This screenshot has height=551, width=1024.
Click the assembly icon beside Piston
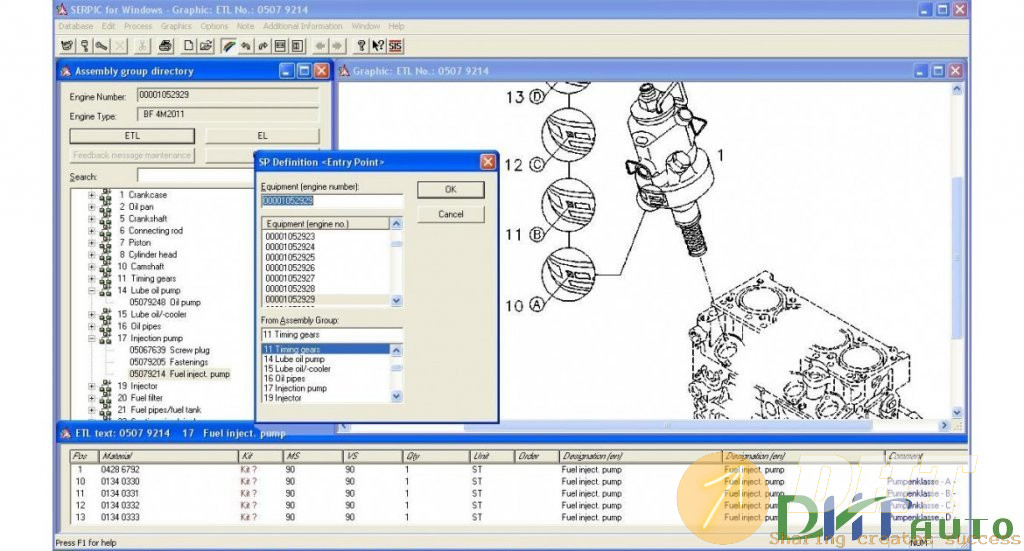[106, 243]
